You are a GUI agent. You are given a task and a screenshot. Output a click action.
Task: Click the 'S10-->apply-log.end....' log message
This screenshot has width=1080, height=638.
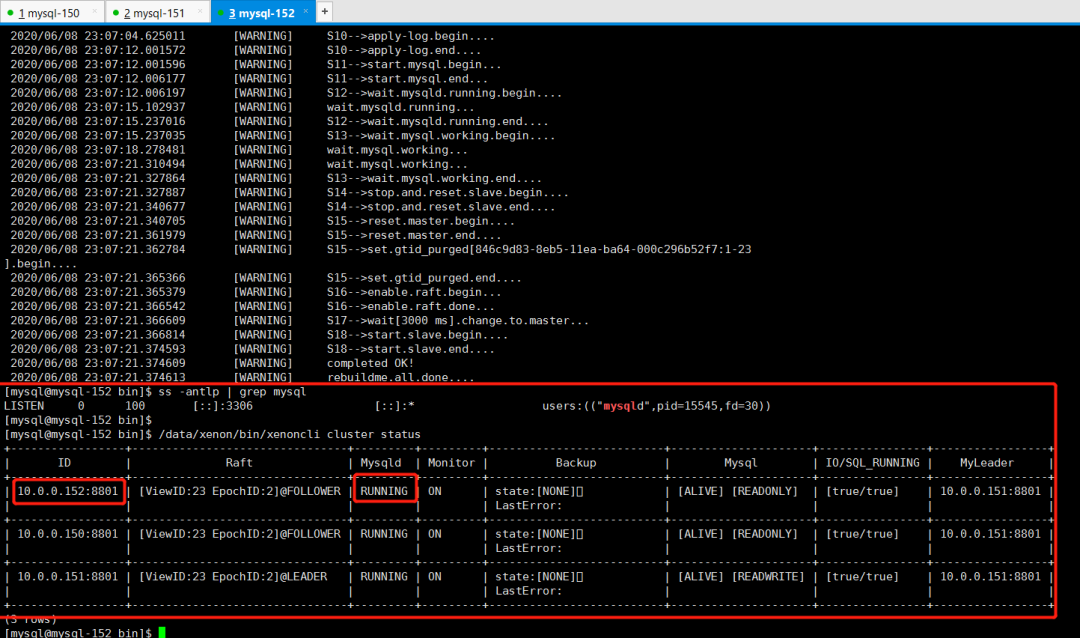tap(404, 50)
